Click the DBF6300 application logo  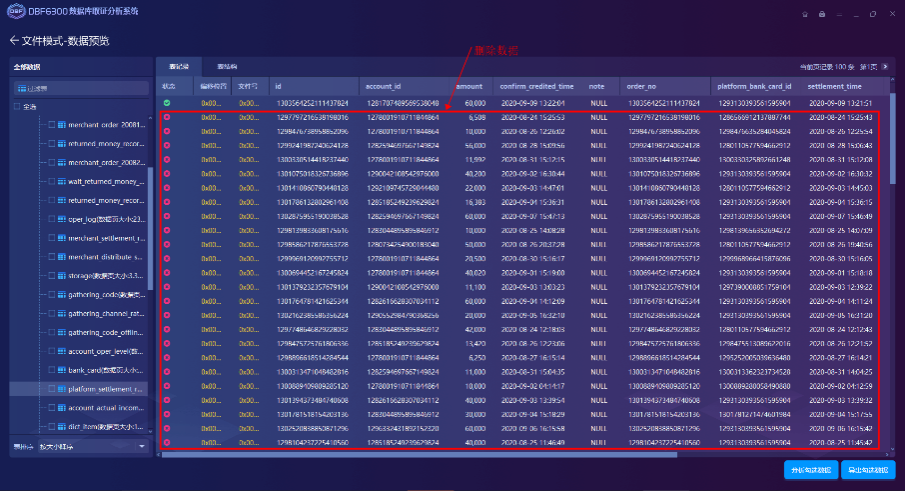[x=16, y=11]
